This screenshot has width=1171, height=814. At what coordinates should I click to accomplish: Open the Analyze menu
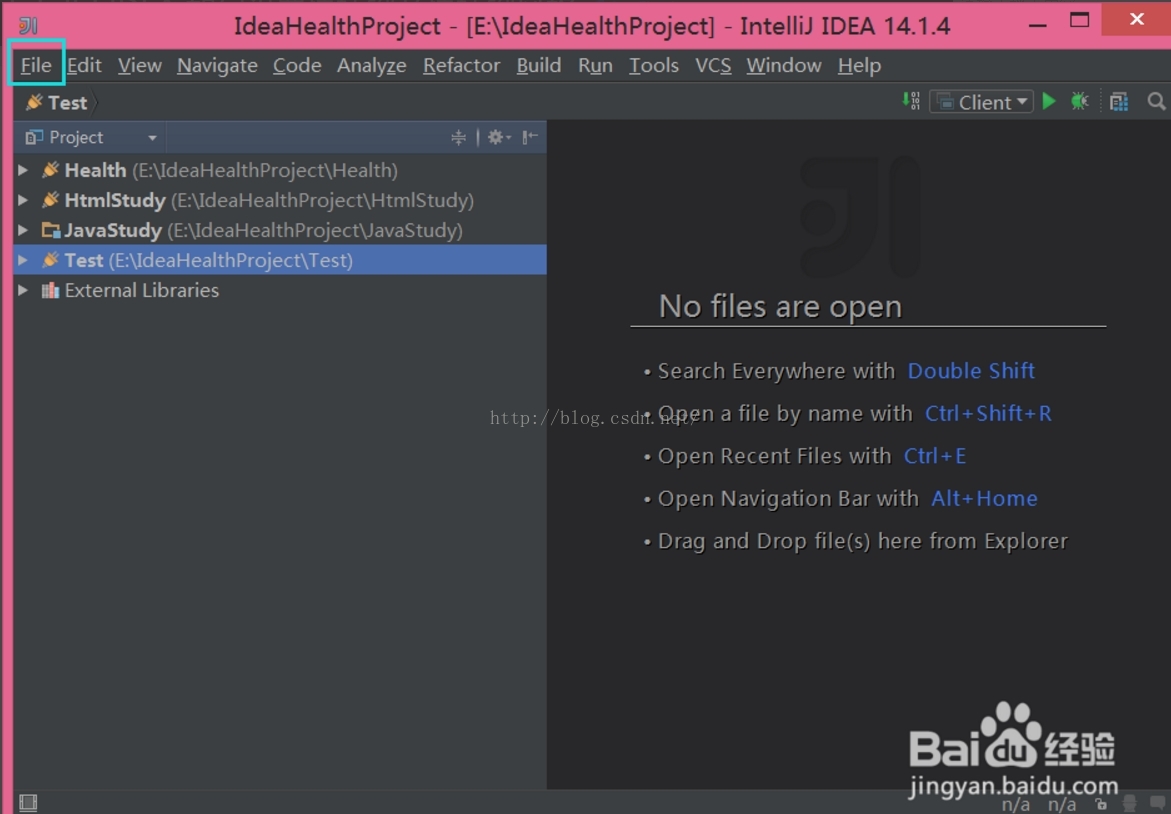[372, 65]
